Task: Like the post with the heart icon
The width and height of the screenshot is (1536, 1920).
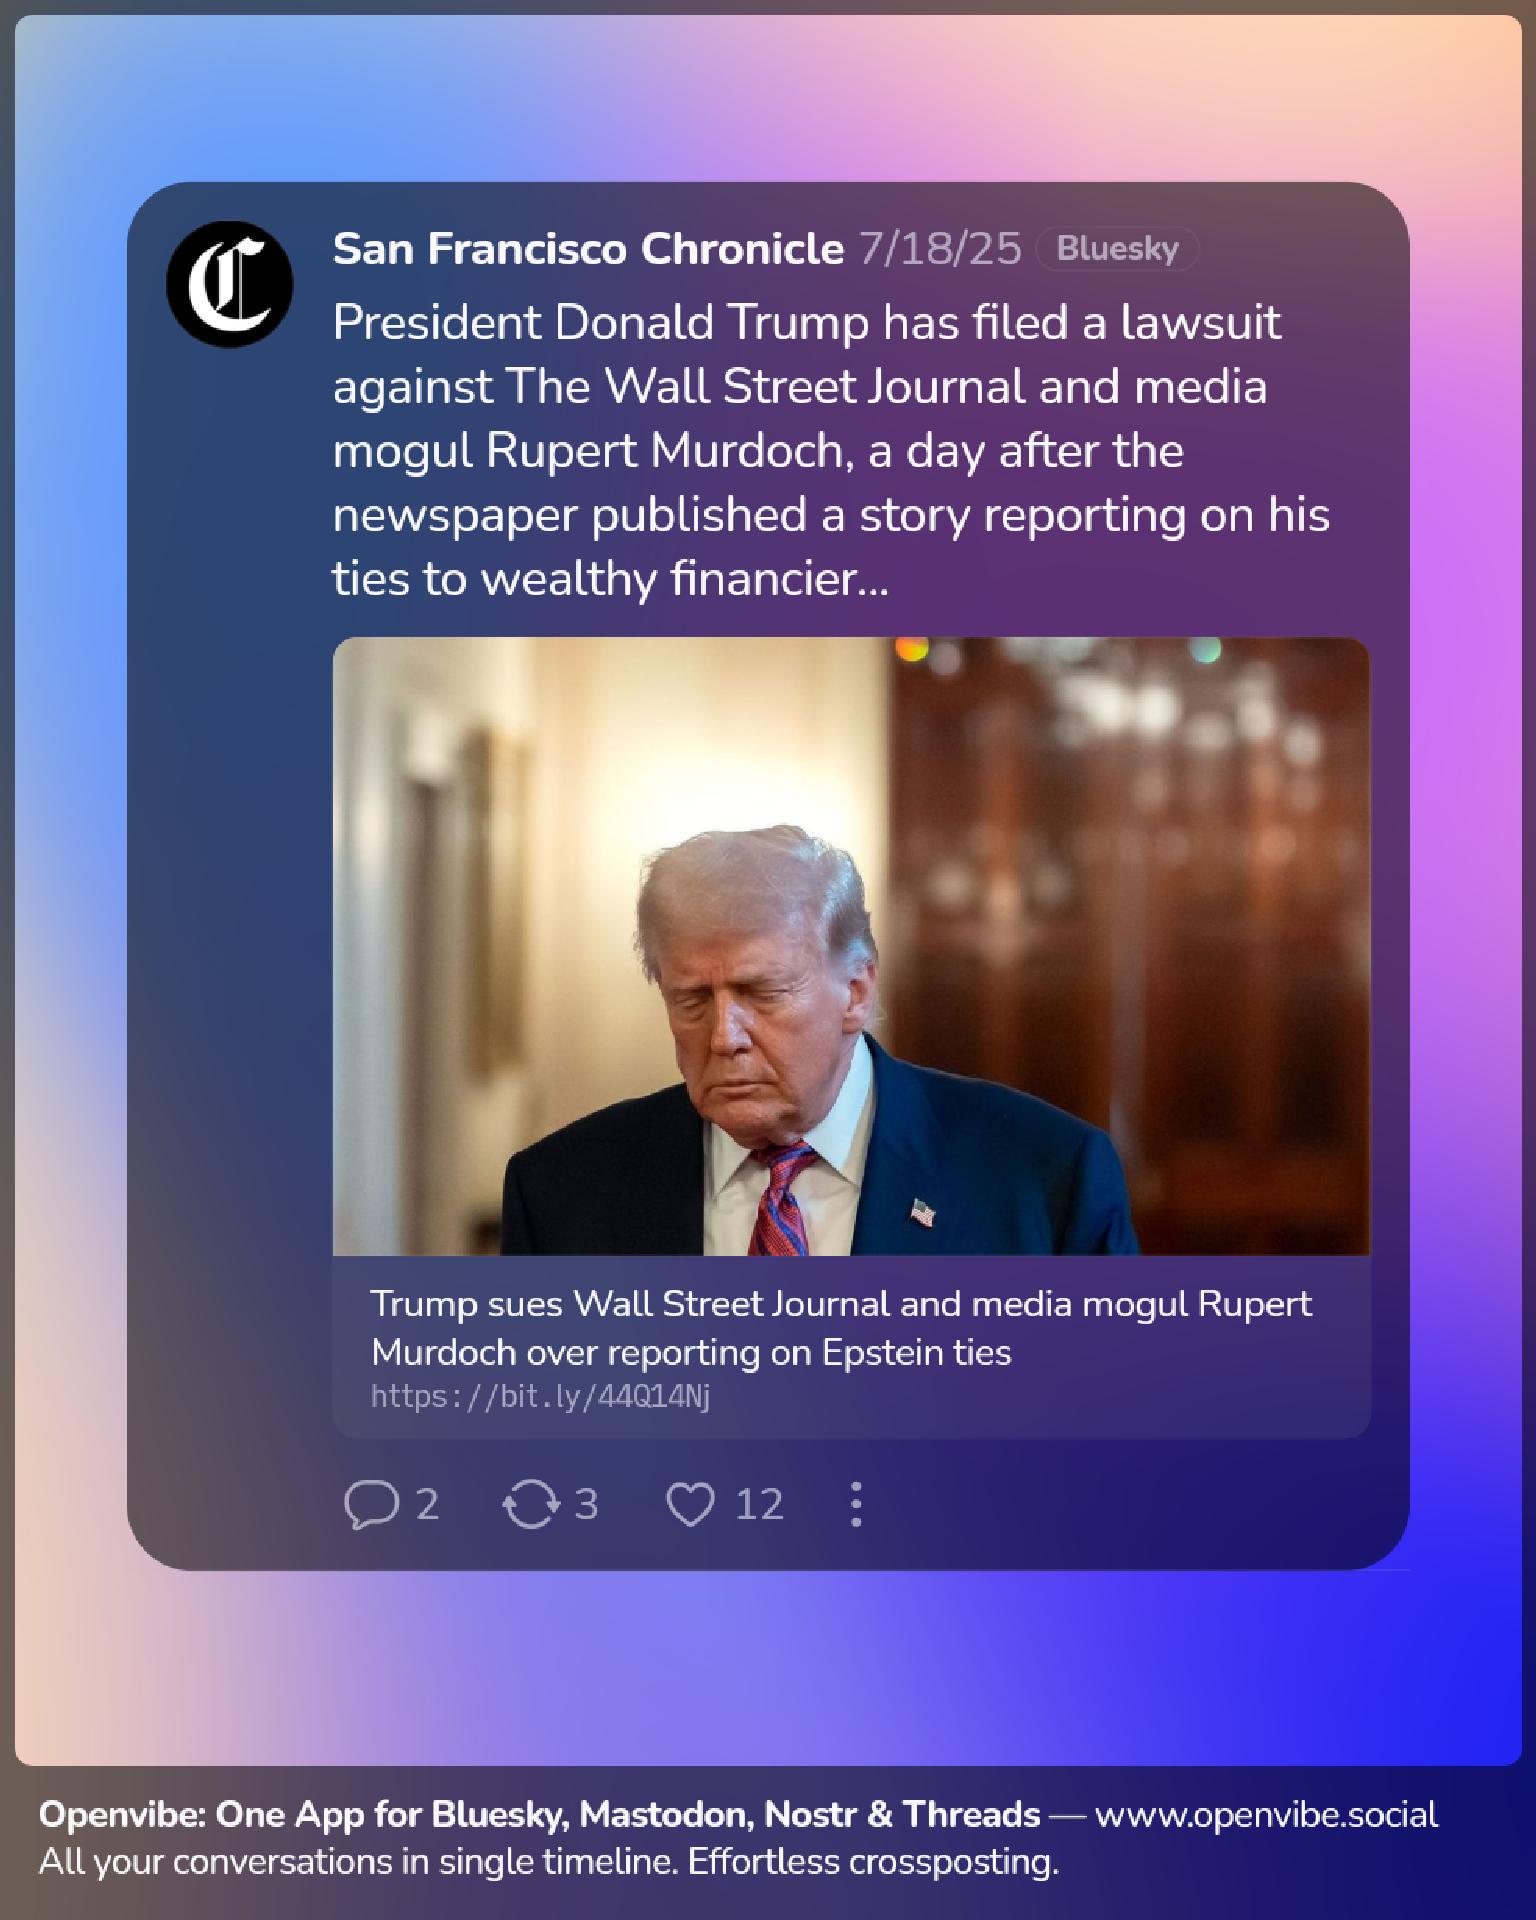Action: tap(690, 1504)
